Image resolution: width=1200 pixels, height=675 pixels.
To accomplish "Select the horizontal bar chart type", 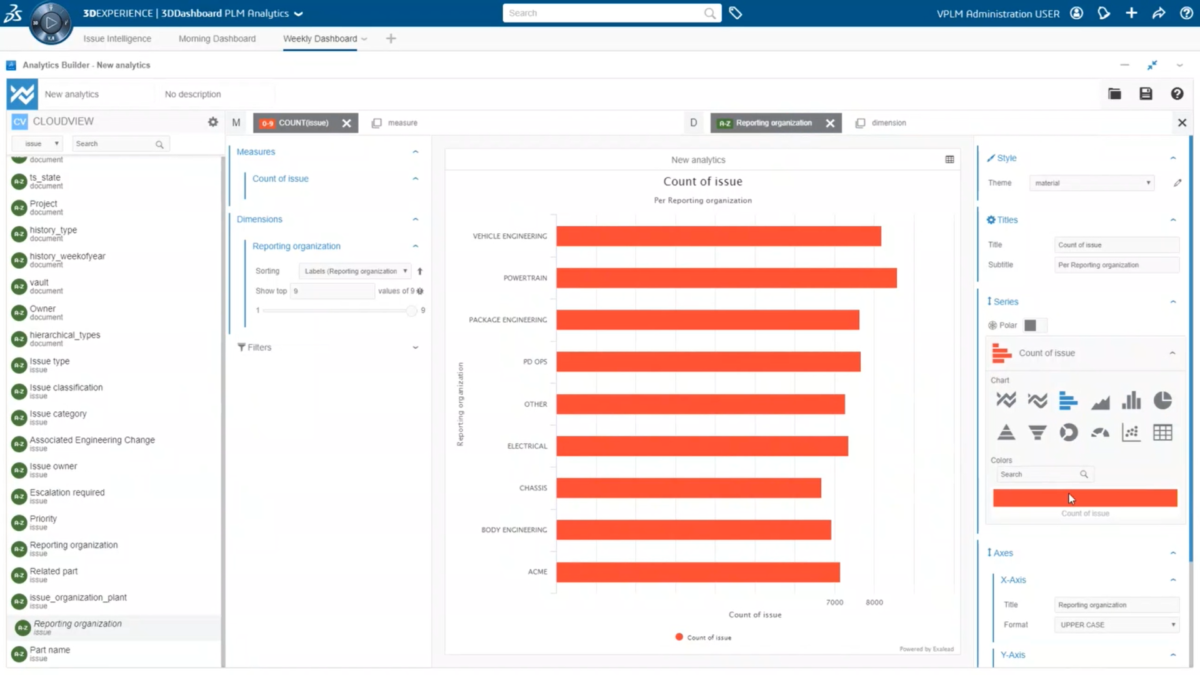I will [1068, 401].
